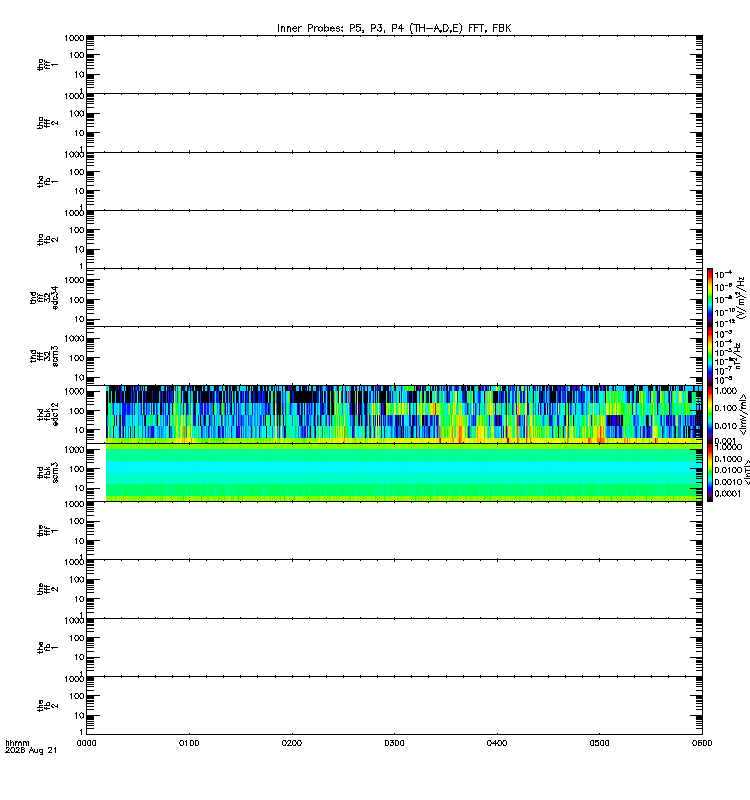750x800 pixels.
Task: Click the 0100 time tick label
Action: pyautogui.click(x=189, y=743)
